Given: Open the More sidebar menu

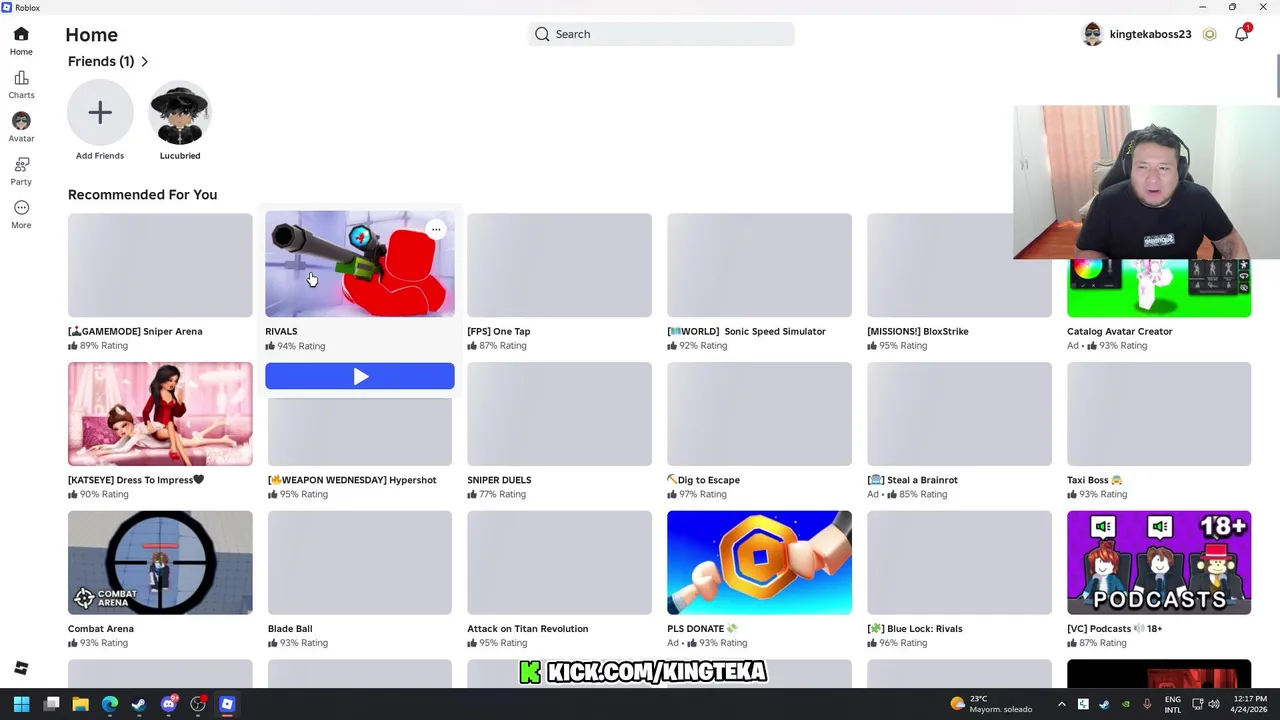Looking at the screenshot, I should (x=21, y=214).
